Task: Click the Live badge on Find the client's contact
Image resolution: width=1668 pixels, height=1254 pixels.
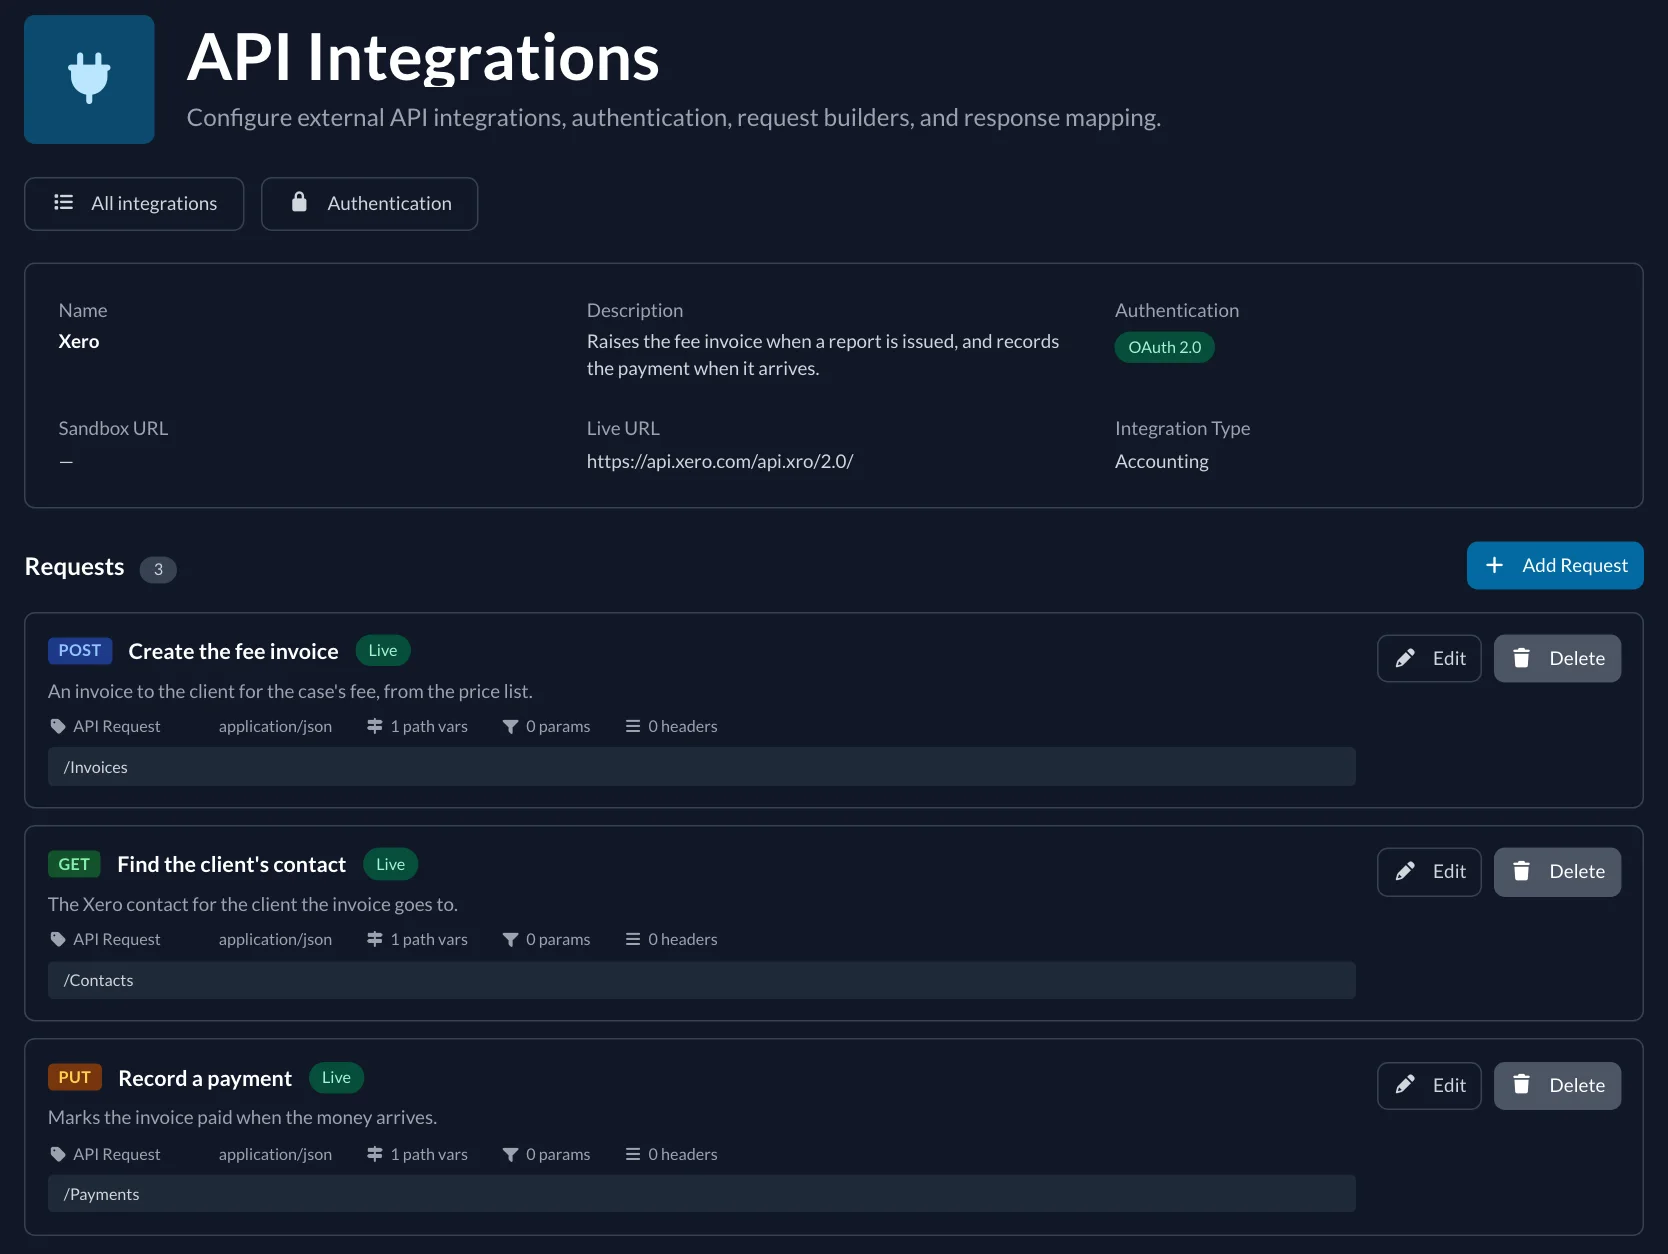Action: (390, 865)
